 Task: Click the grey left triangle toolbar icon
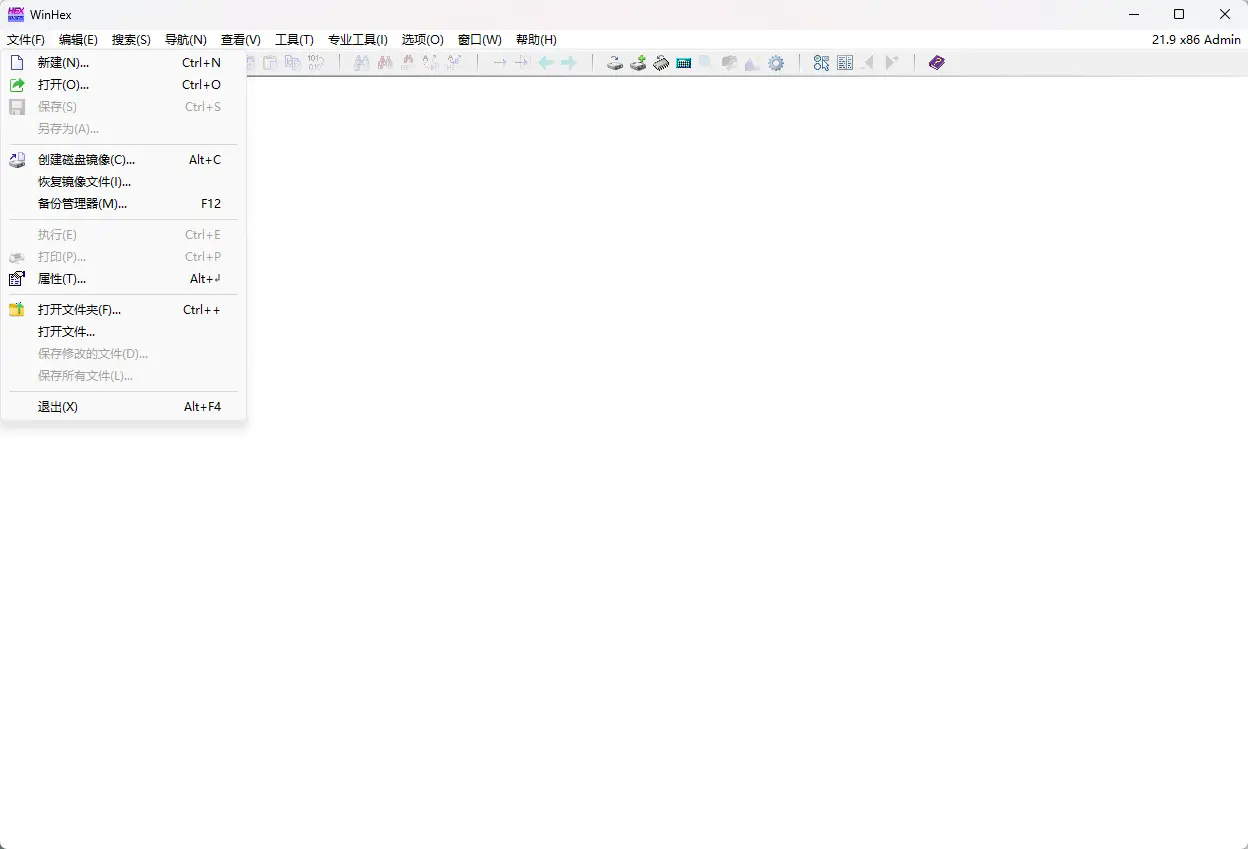click(868, 63)
